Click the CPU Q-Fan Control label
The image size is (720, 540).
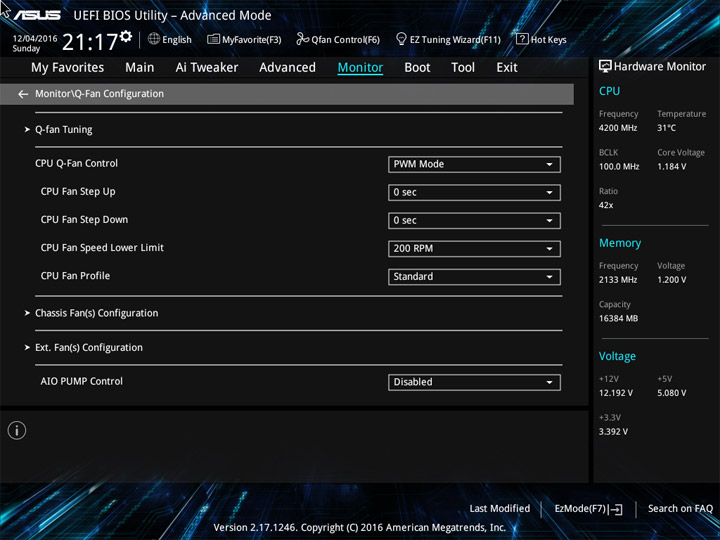(x=76, y=163)
